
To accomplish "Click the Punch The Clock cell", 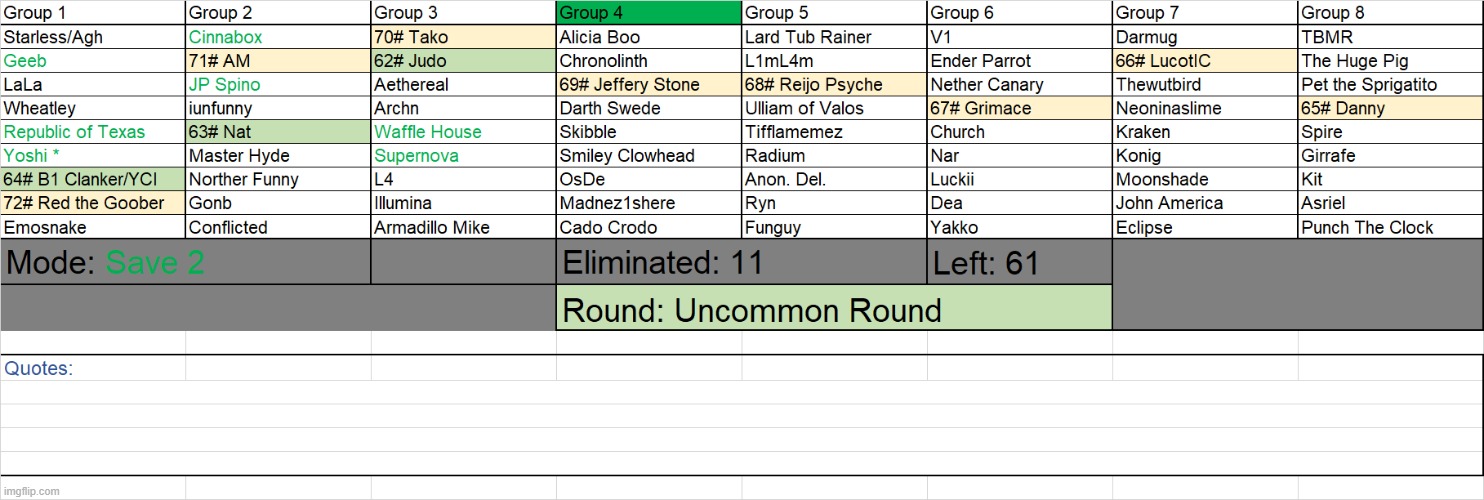I will 1391,227.
